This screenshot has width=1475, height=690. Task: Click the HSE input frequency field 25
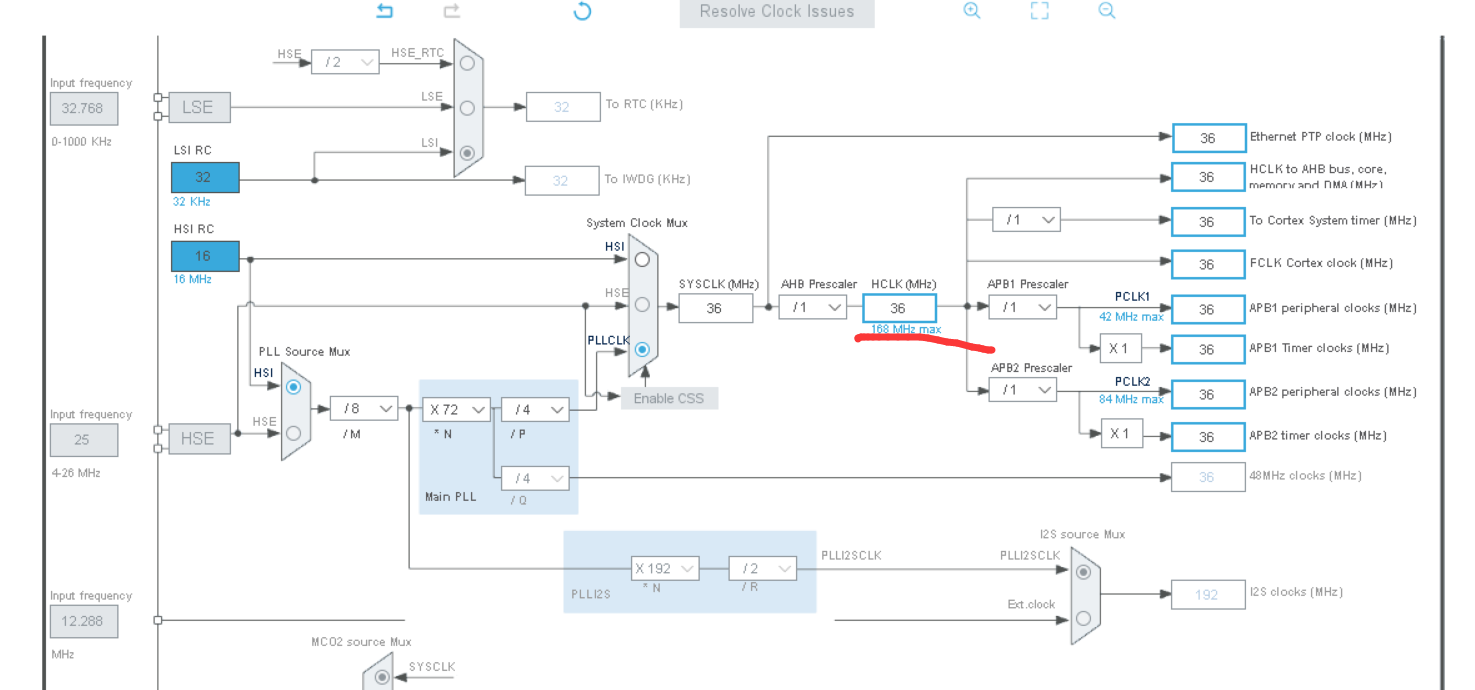coord(84,439)
